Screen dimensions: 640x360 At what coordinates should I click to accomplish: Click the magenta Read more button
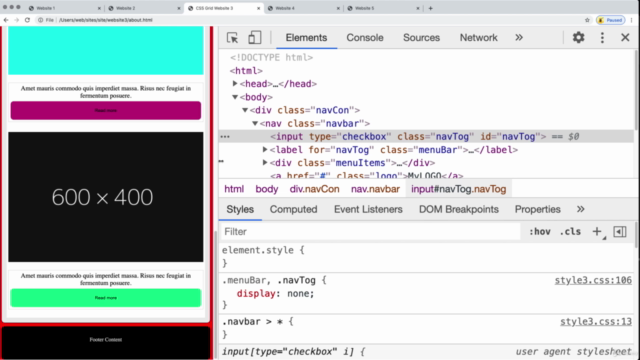pyautogui.click(x=106, y=111)
